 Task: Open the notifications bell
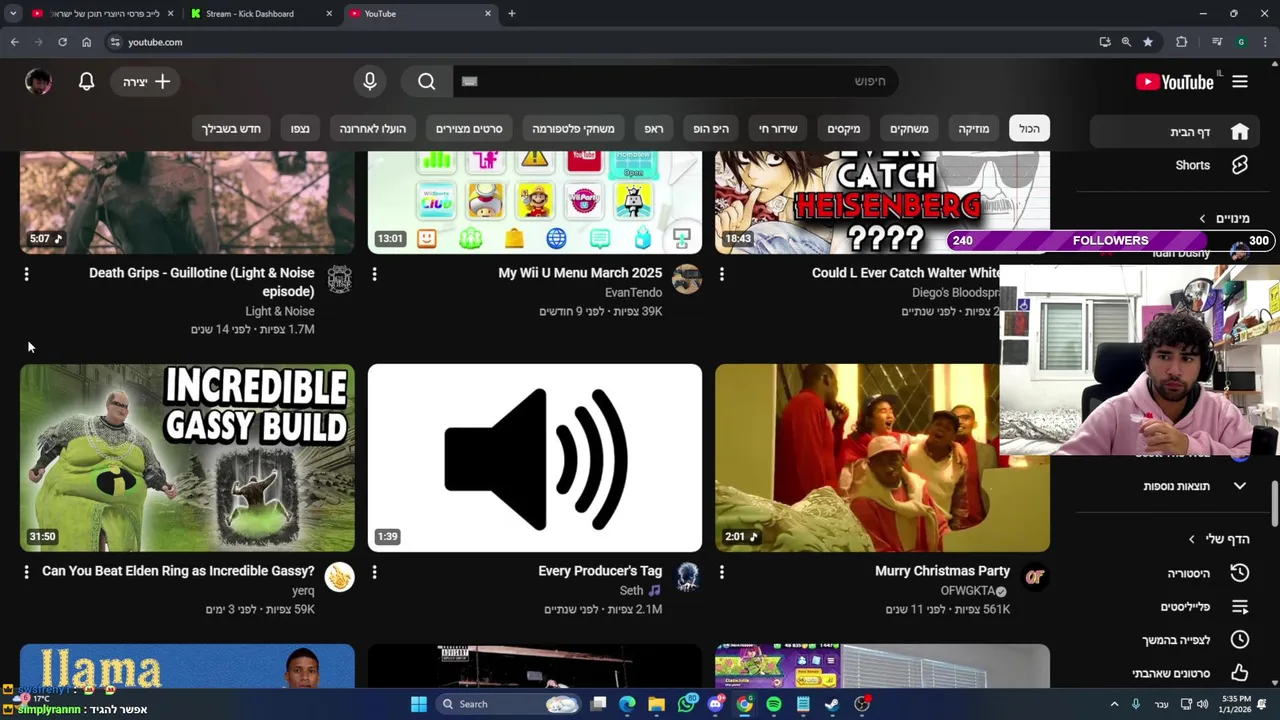click(x=87, y=82)
